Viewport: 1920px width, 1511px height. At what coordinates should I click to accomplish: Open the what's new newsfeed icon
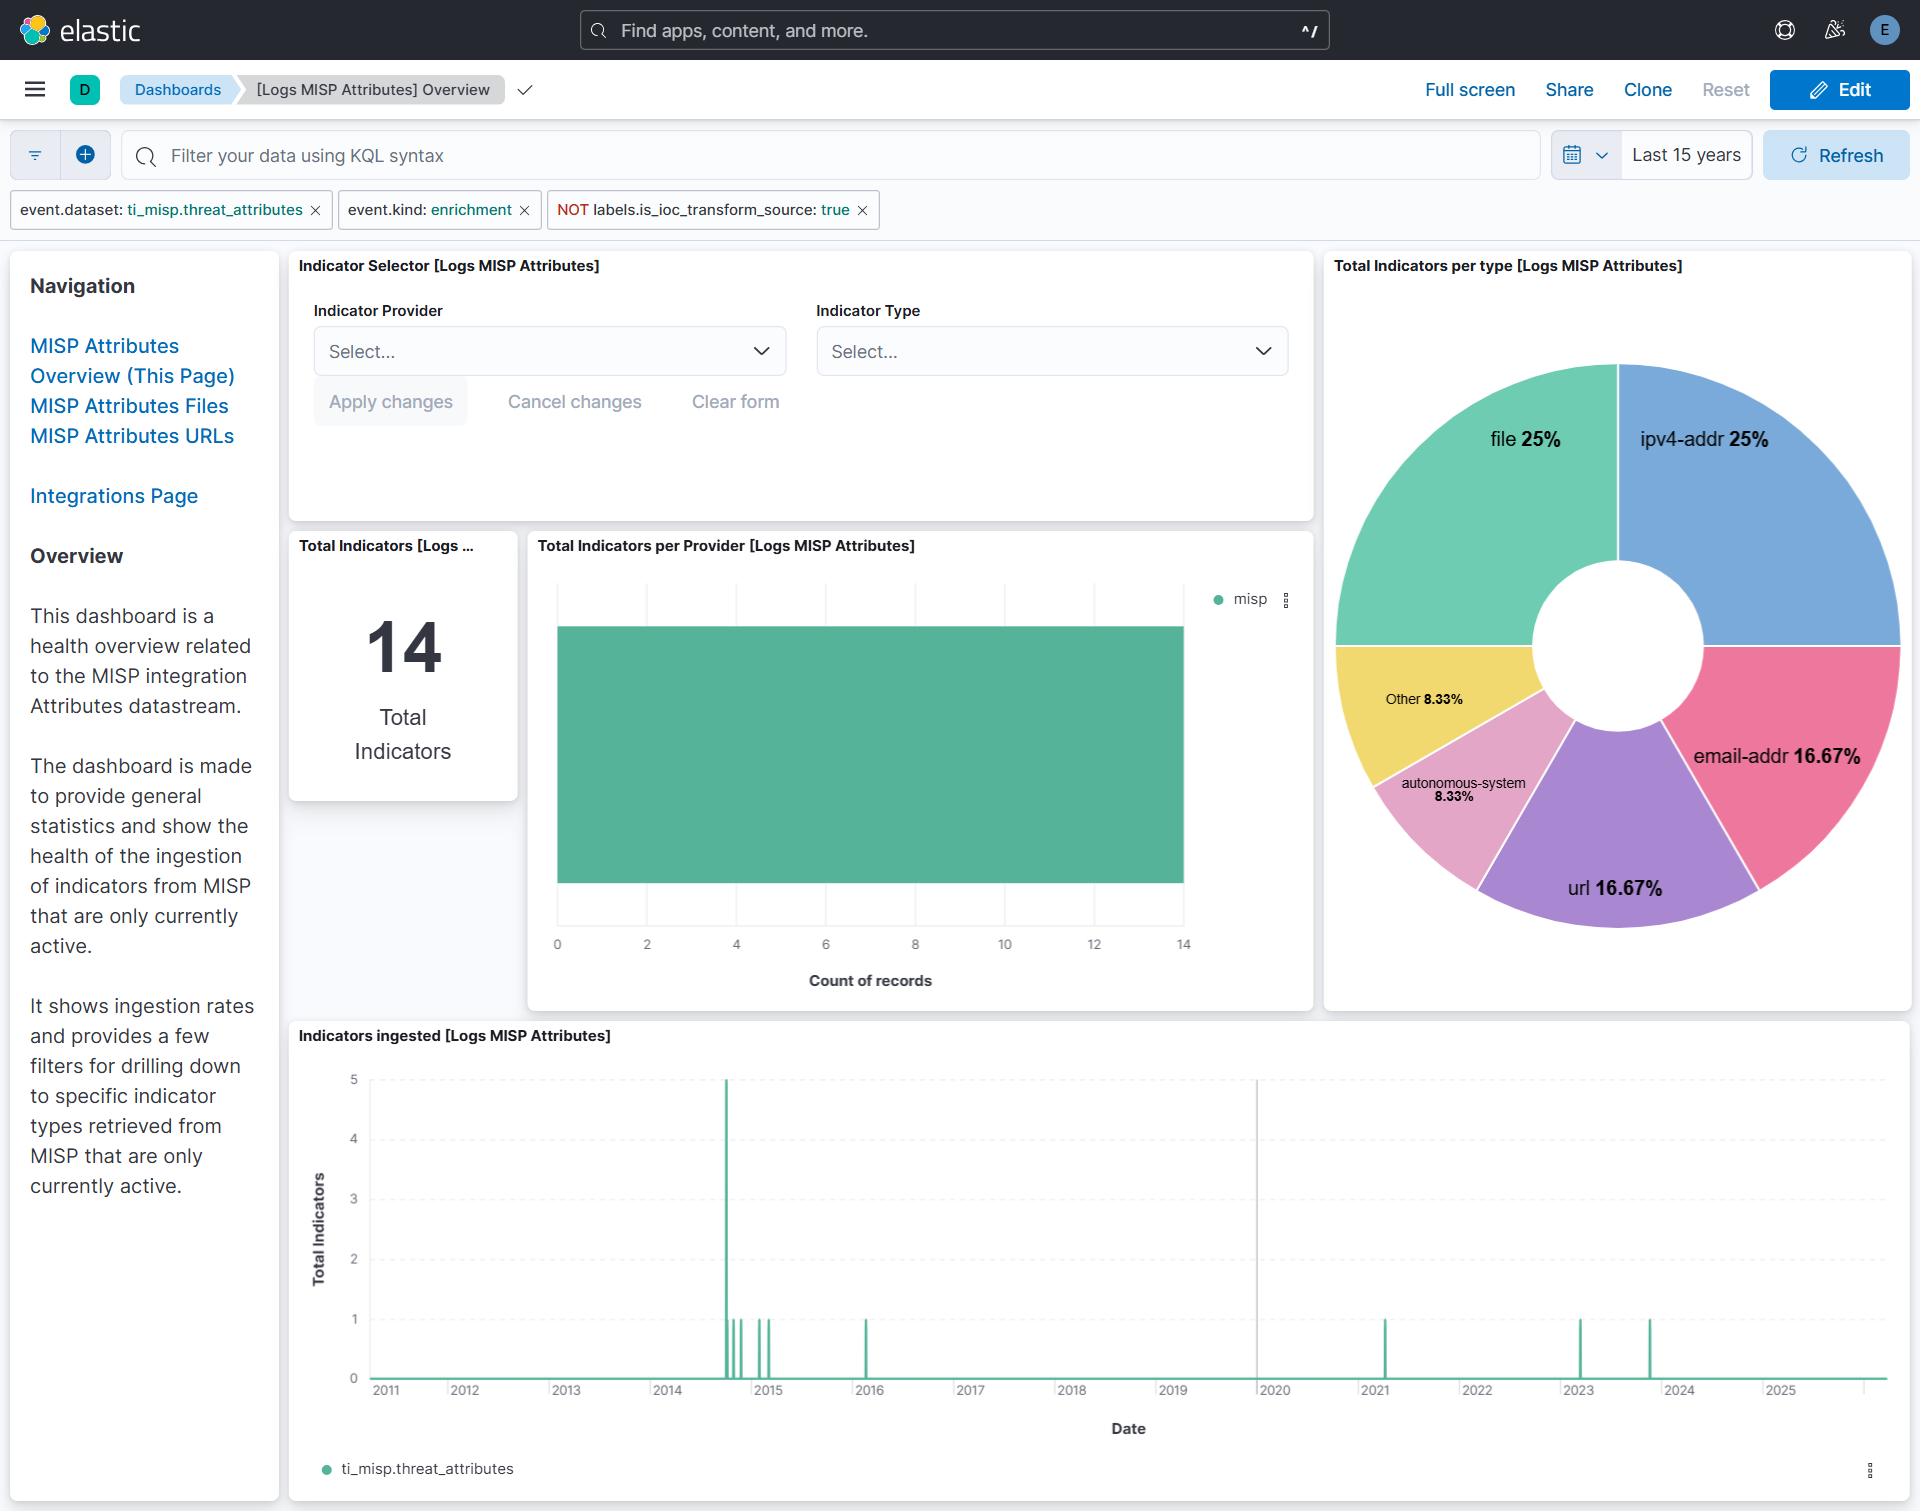click(x=1835, y=30)
